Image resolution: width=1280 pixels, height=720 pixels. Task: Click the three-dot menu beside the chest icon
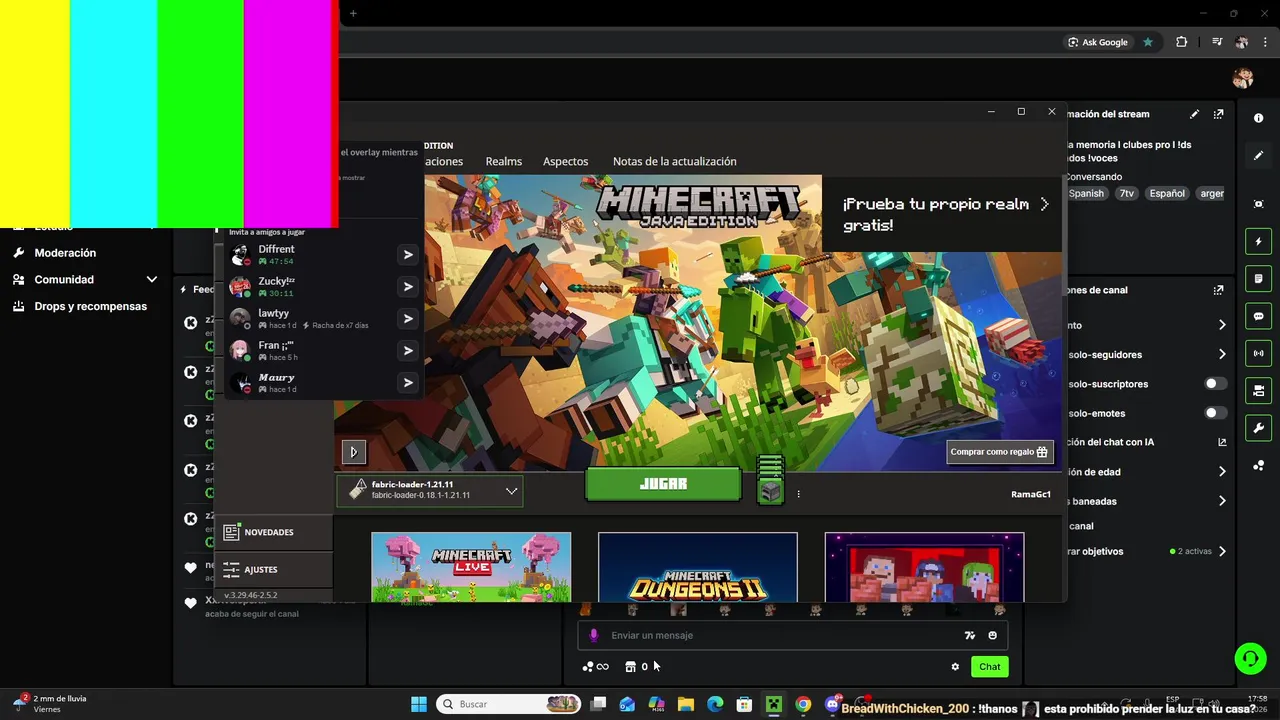click(x=798, y=493)
